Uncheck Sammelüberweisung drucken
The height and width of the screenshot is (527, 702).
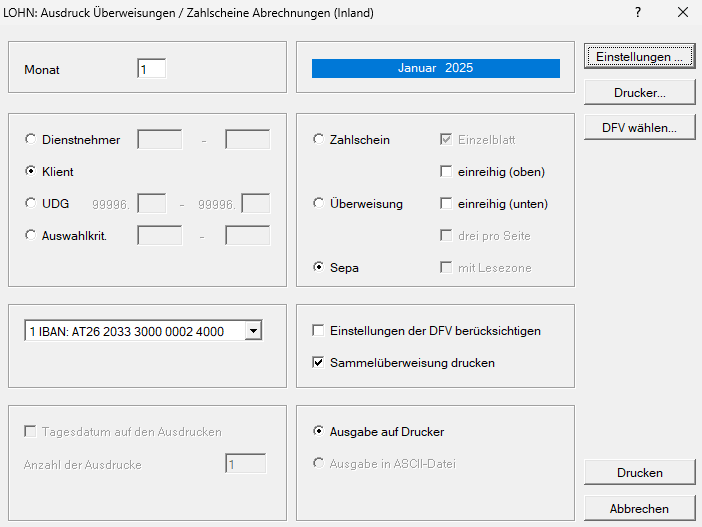[319, 363]
